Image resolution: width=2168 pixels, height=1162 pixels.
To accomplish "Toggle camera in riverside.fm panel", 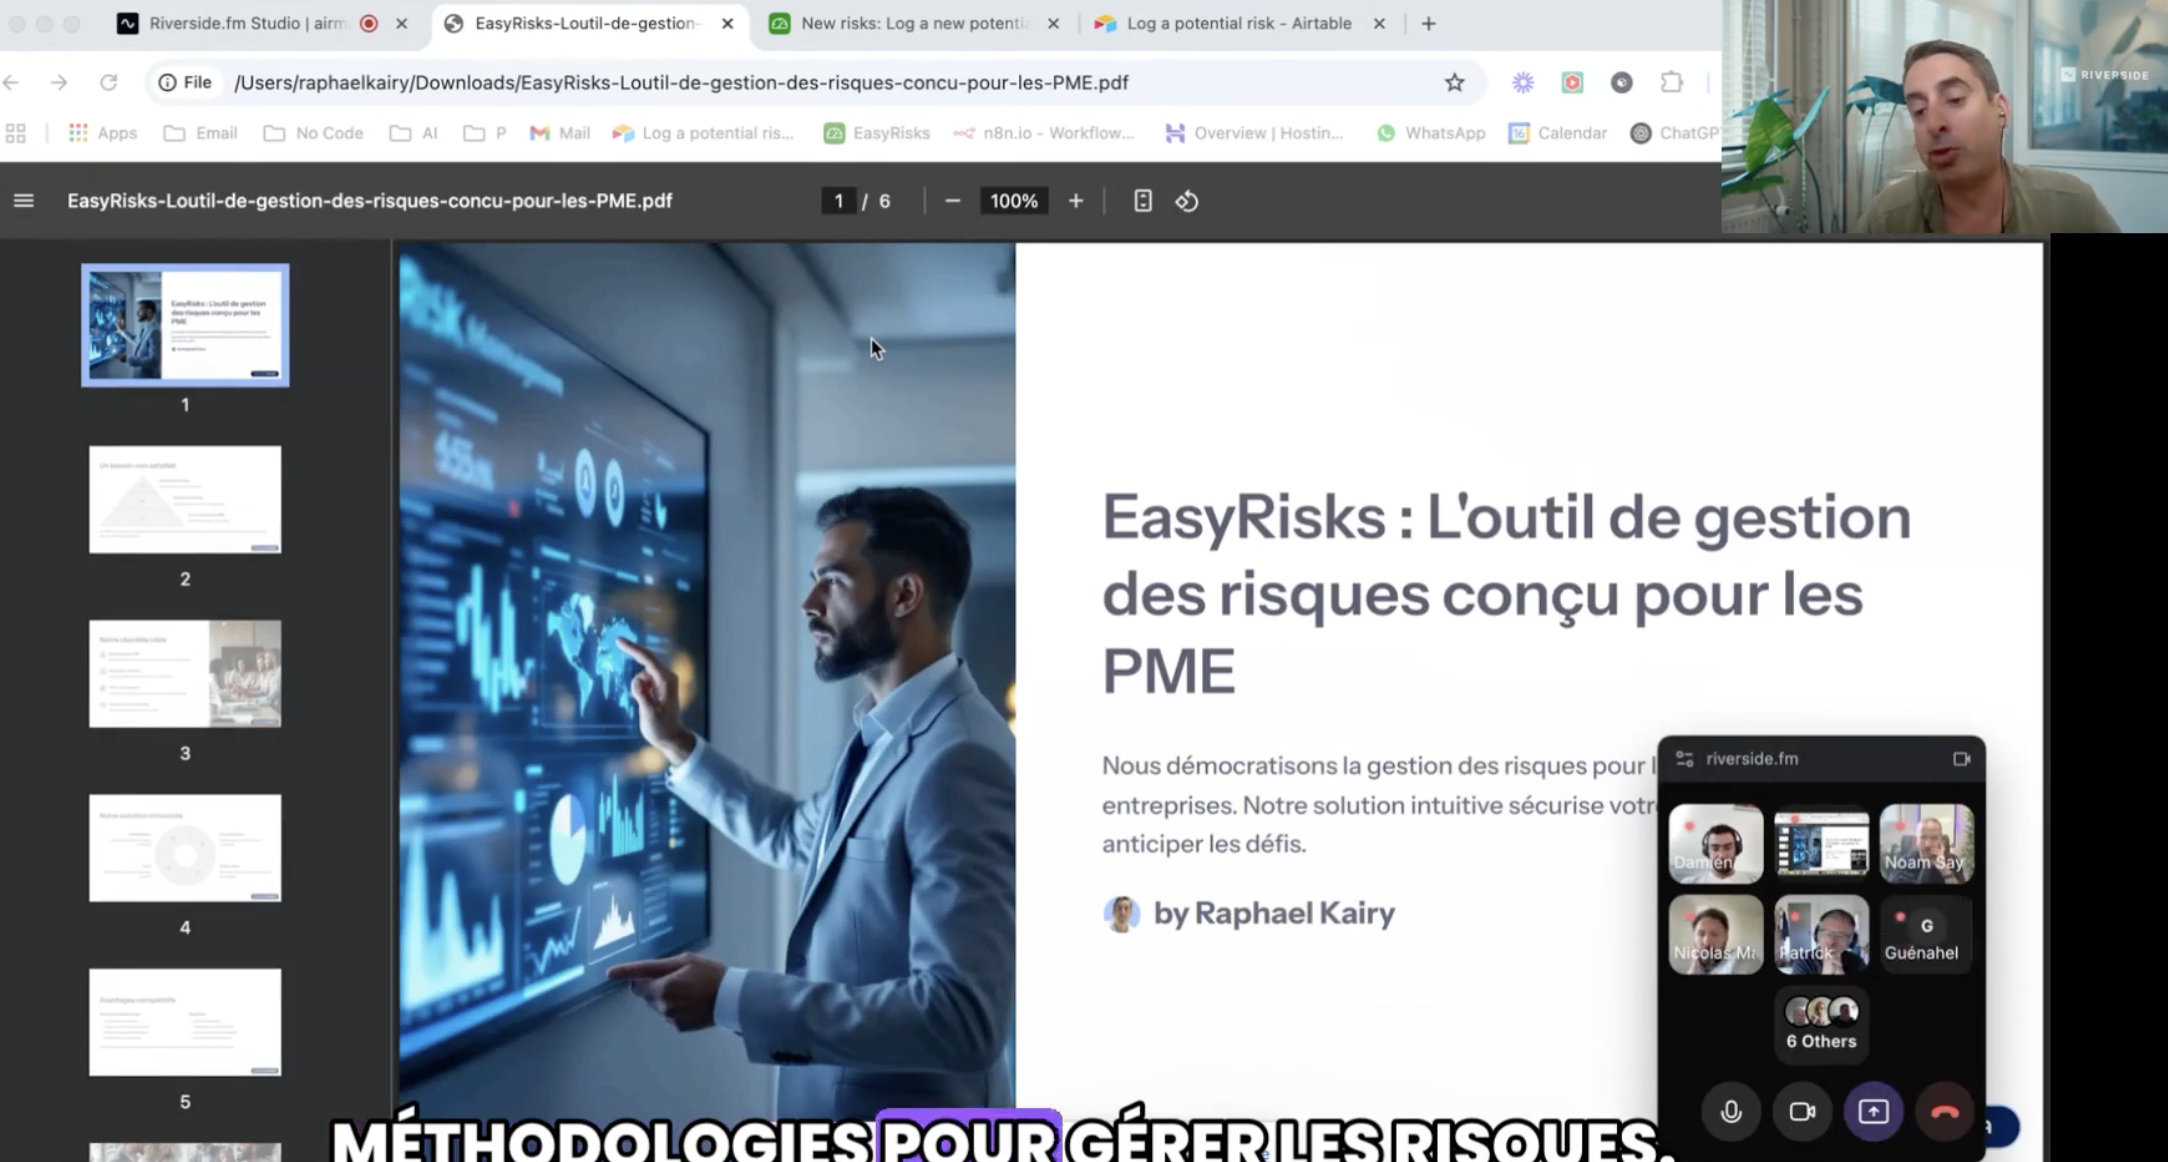I will (1802, 1111).
